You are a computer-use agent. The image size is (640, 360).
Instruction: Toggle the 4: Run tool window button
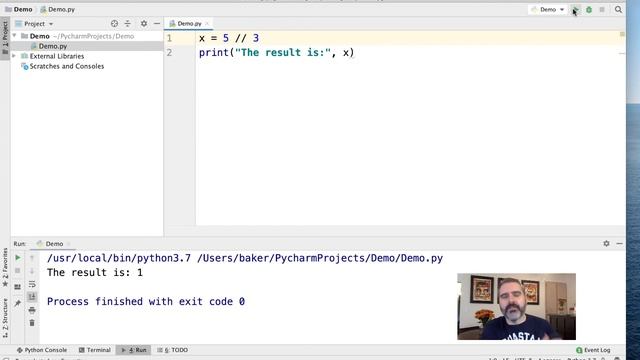[x=133, y=350]
